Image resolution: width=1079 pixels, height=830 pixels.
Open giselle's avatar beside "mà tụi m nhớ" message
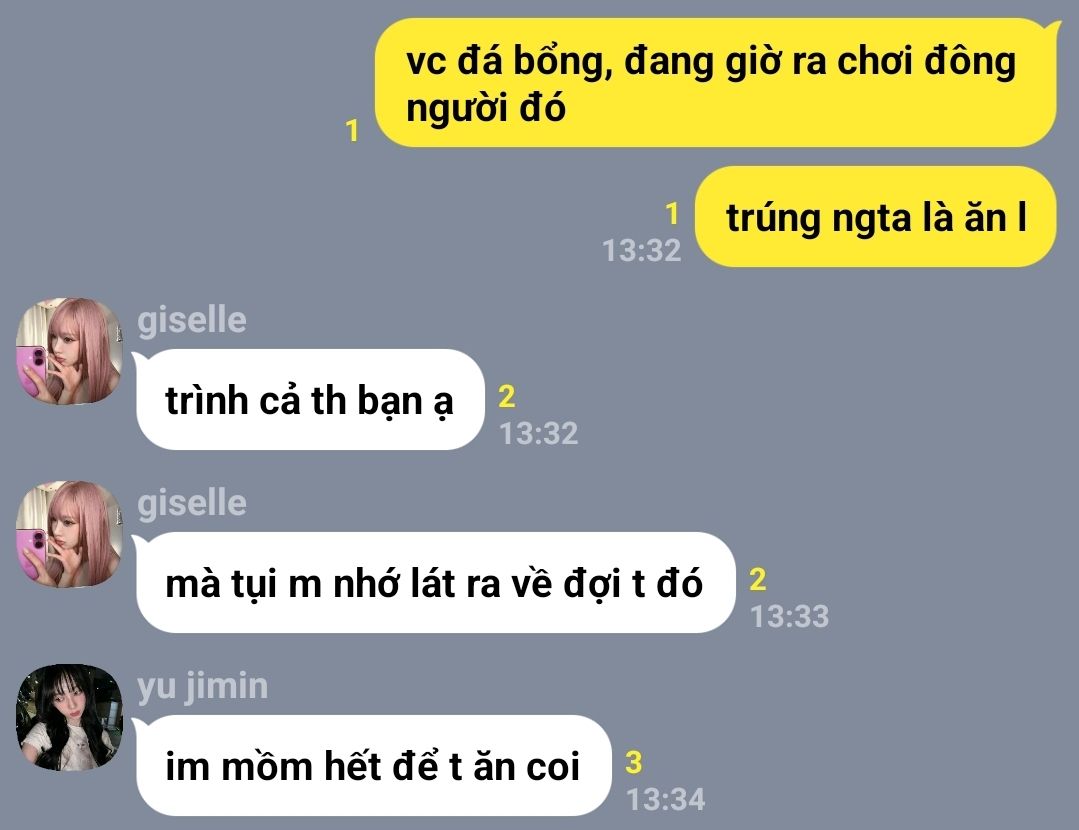69,534
